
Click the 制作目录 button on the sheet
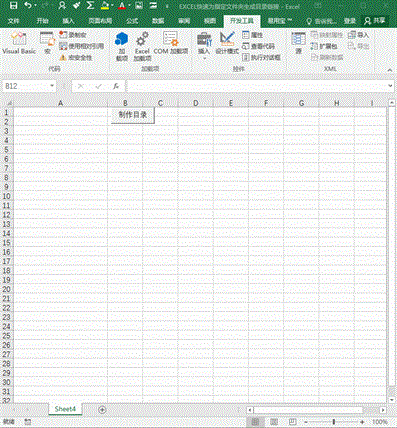[x=133, y=115]
